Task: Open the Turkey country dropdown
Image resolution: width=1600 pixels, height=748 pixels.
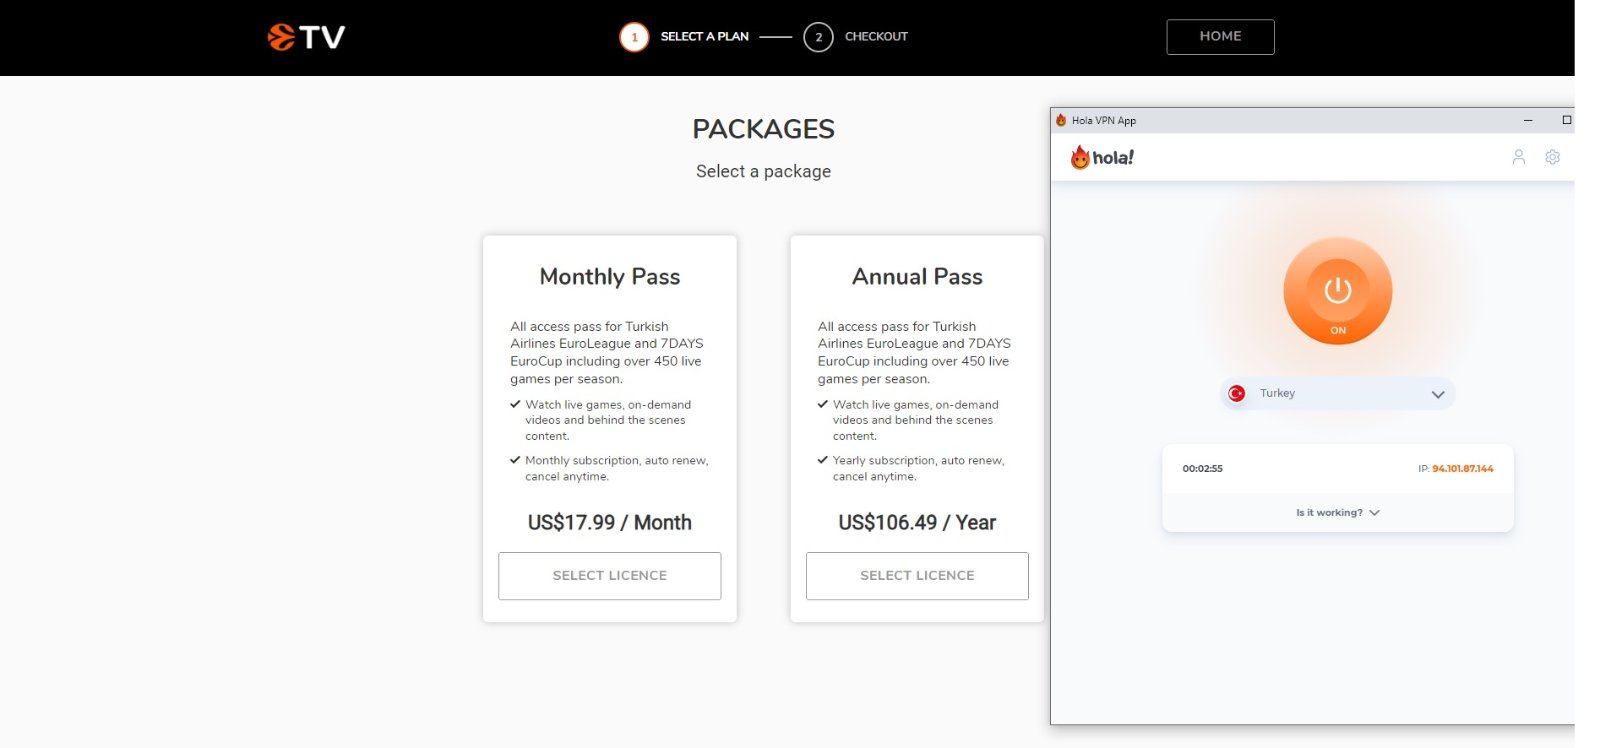Action: click(1337, 394)
